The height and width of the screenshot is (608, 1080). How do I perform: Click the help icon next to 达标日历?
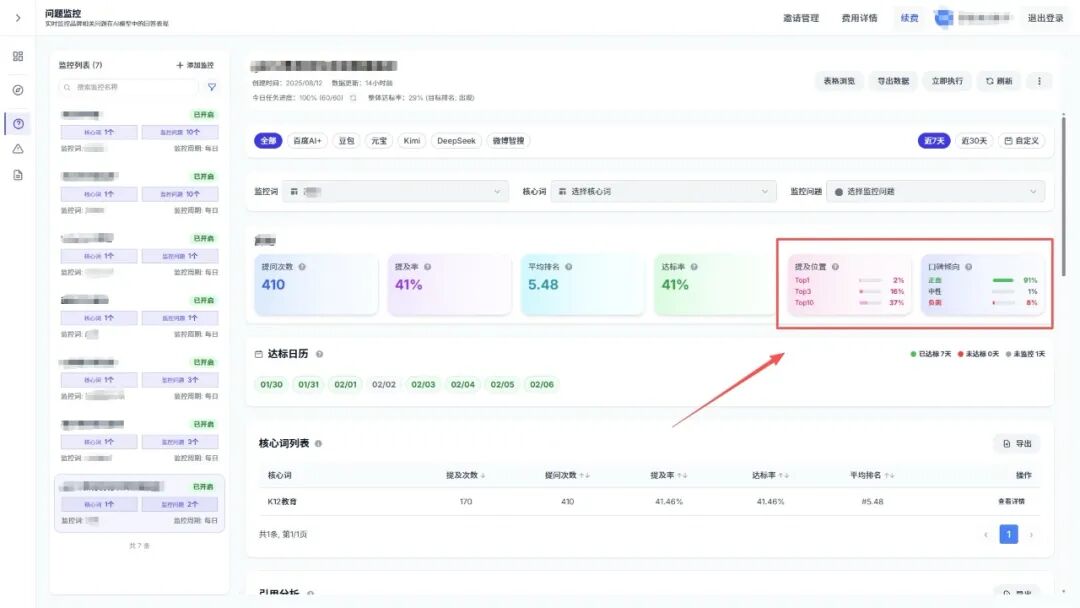[x=319, y=354]
